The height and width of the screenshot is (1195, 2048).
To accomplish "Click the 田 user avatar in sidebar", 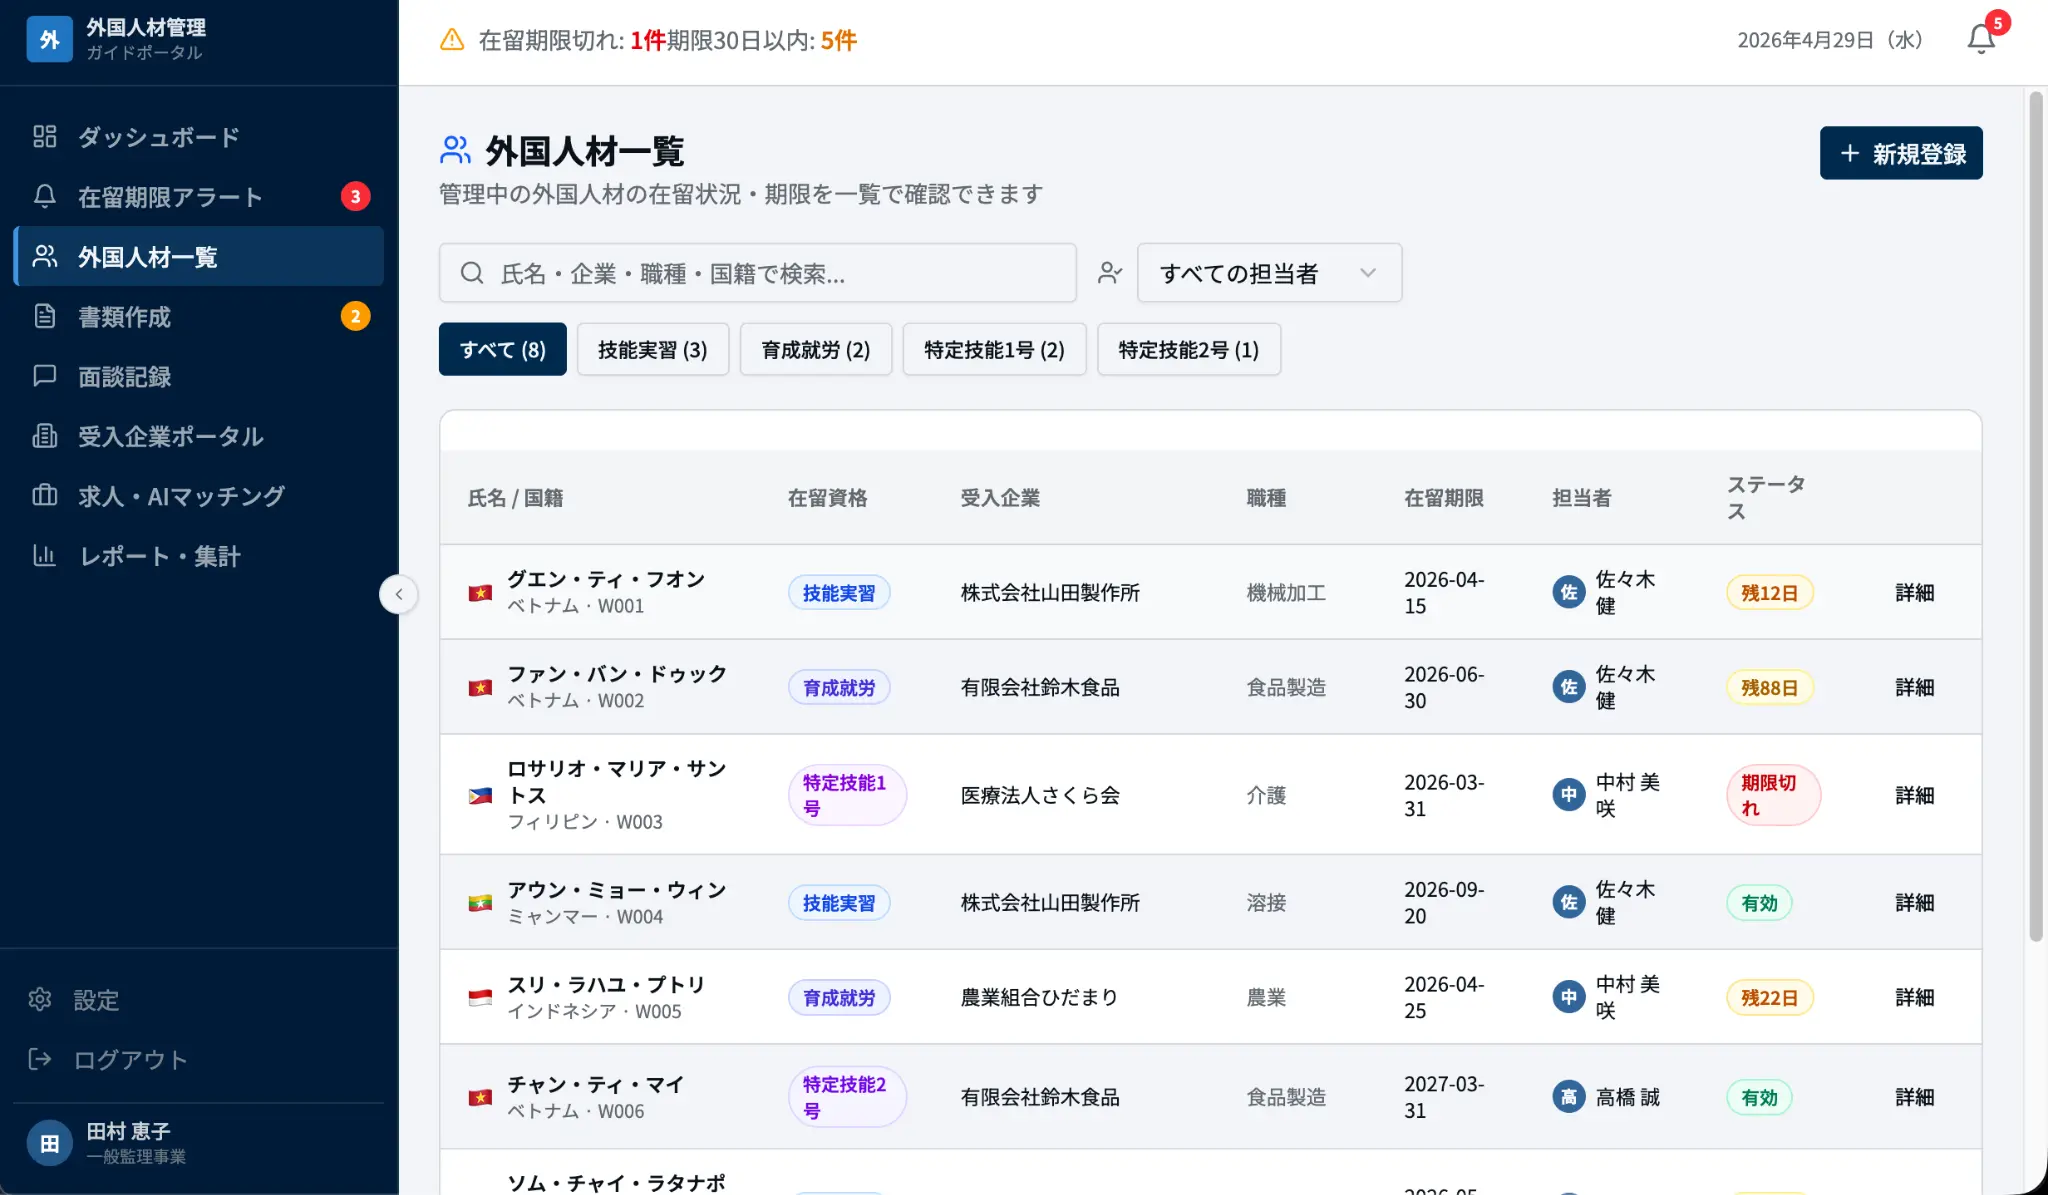I will coord(50,1143).
